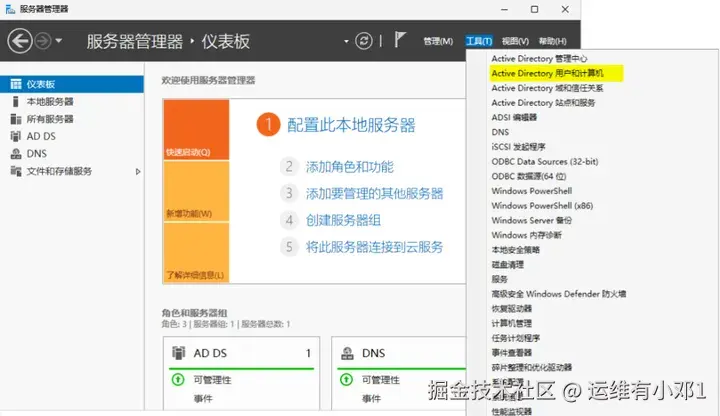Open ADSI 编辑器 from the menu
This screenshot has width=720, height=416.
click(x=514, y=118)
